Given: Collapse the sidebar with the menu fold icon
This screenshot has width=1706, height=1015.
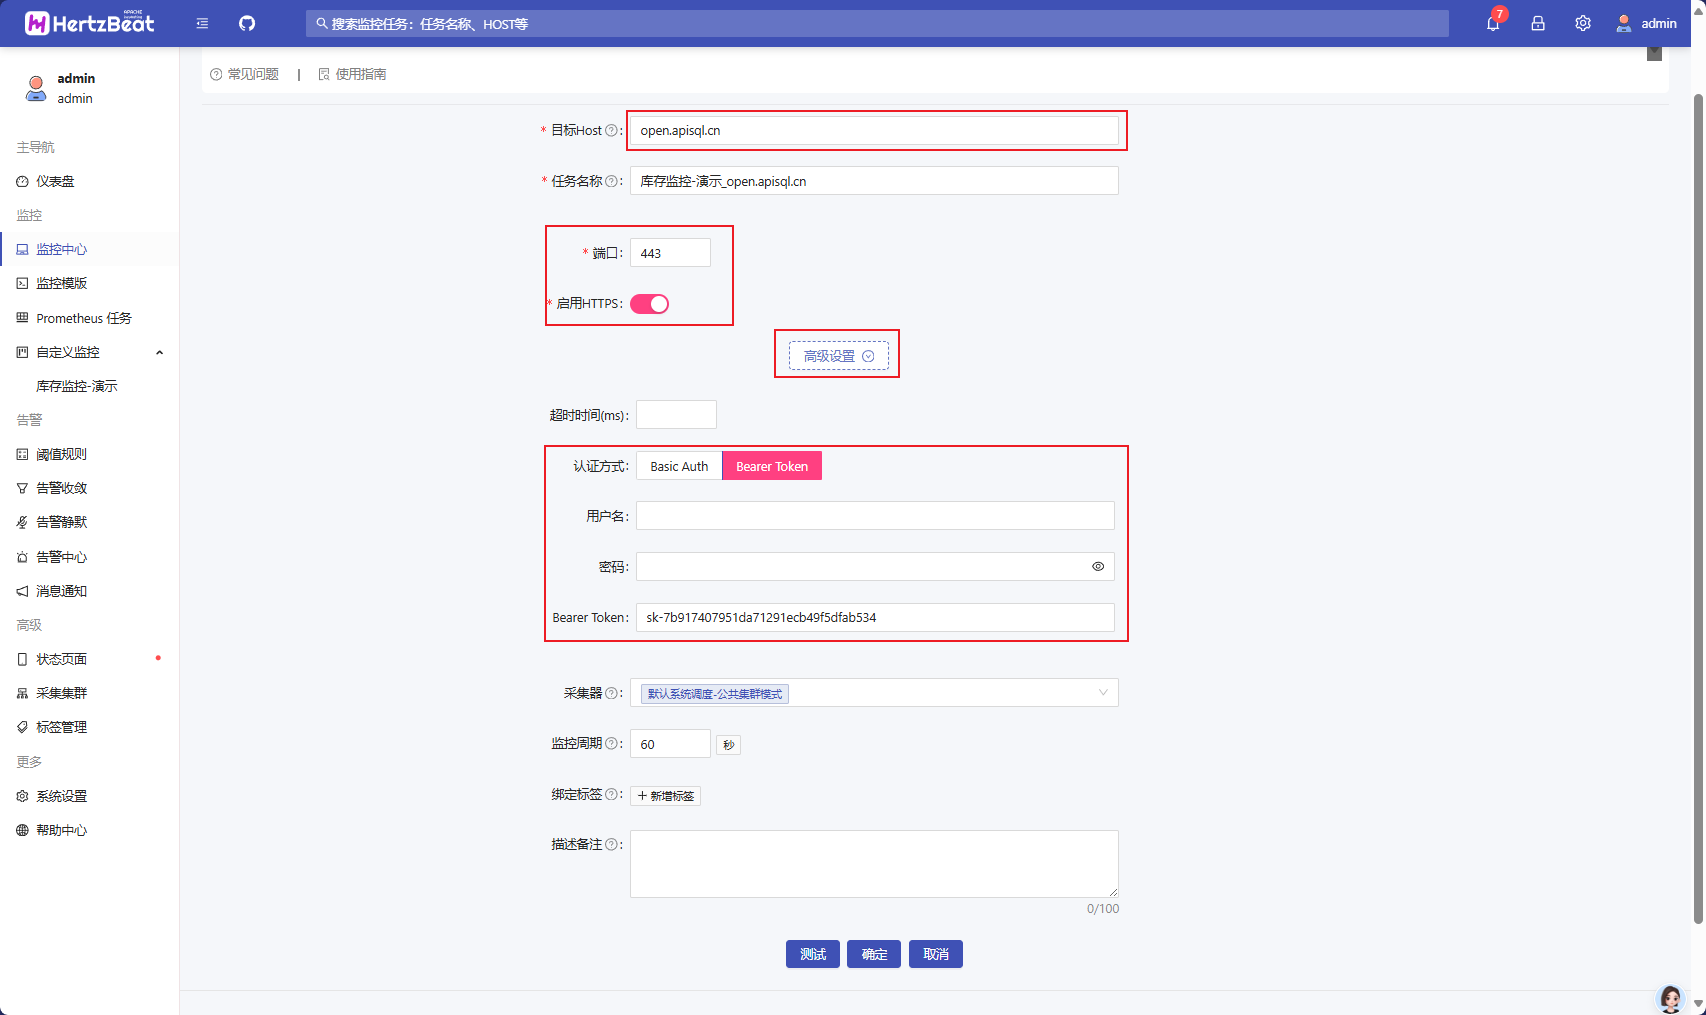Looking at the screenshot, I should (202, 23).
